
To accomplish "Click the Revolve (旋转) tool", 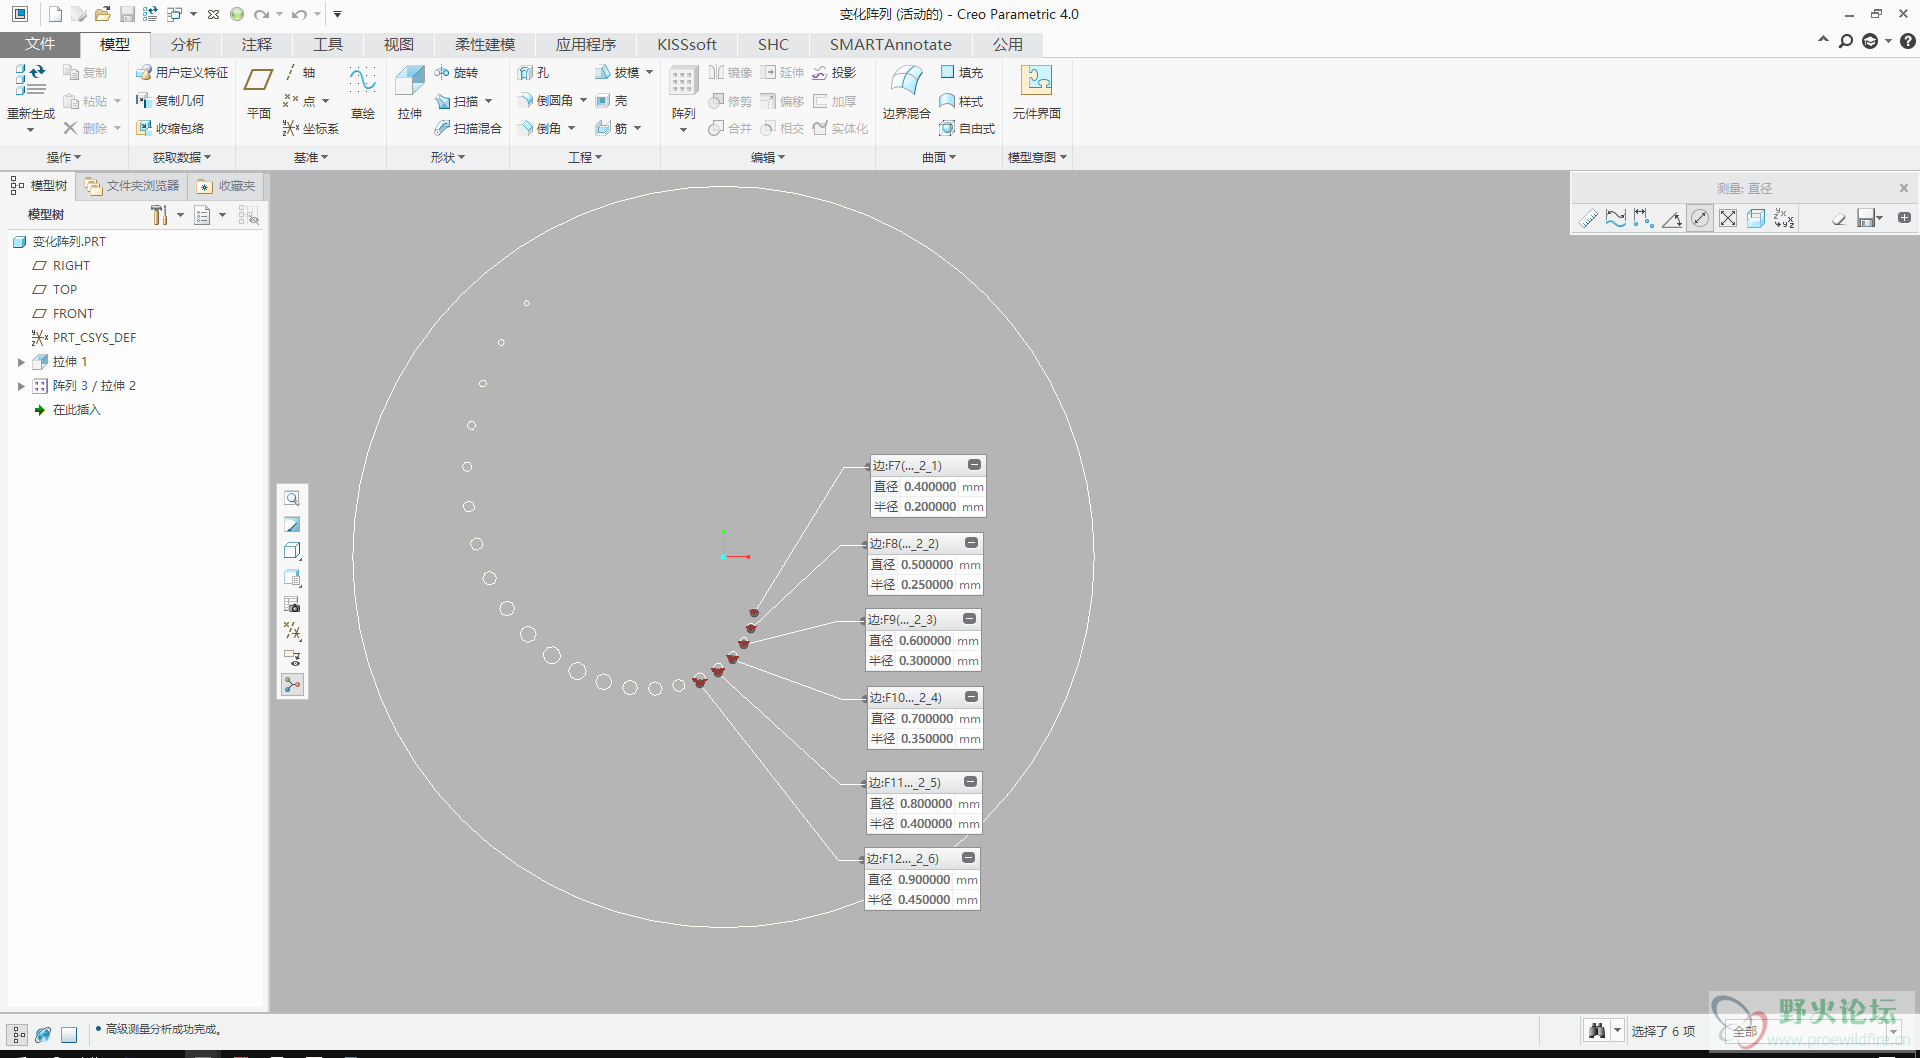I will [456, 73].
